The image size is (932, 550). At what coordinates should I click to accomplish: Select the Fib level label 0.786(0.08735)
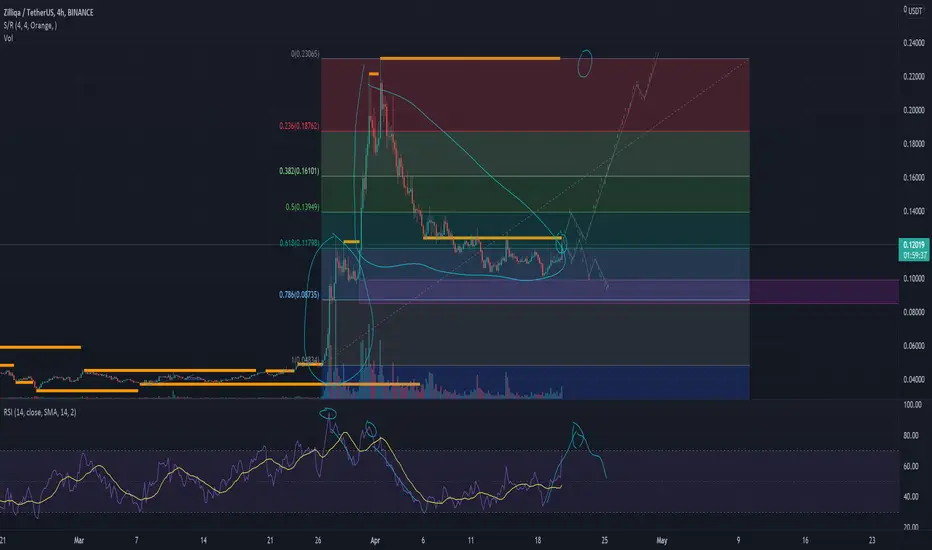pyautogui.click(x=299, y=295)
